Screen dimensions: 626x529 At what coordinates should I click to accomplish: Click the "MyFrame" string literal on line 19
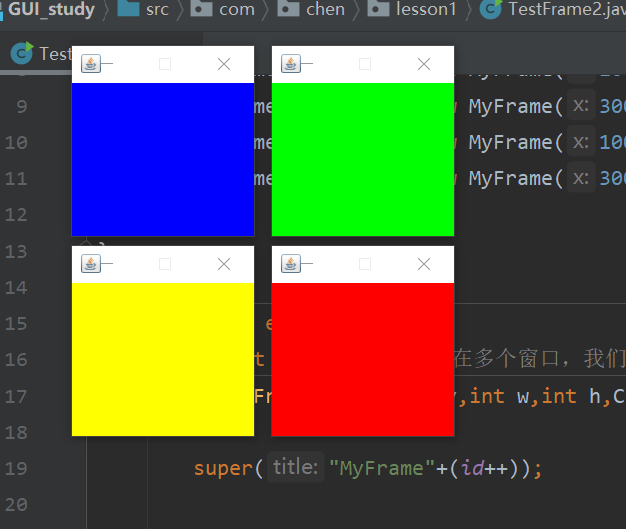point(382,468)
